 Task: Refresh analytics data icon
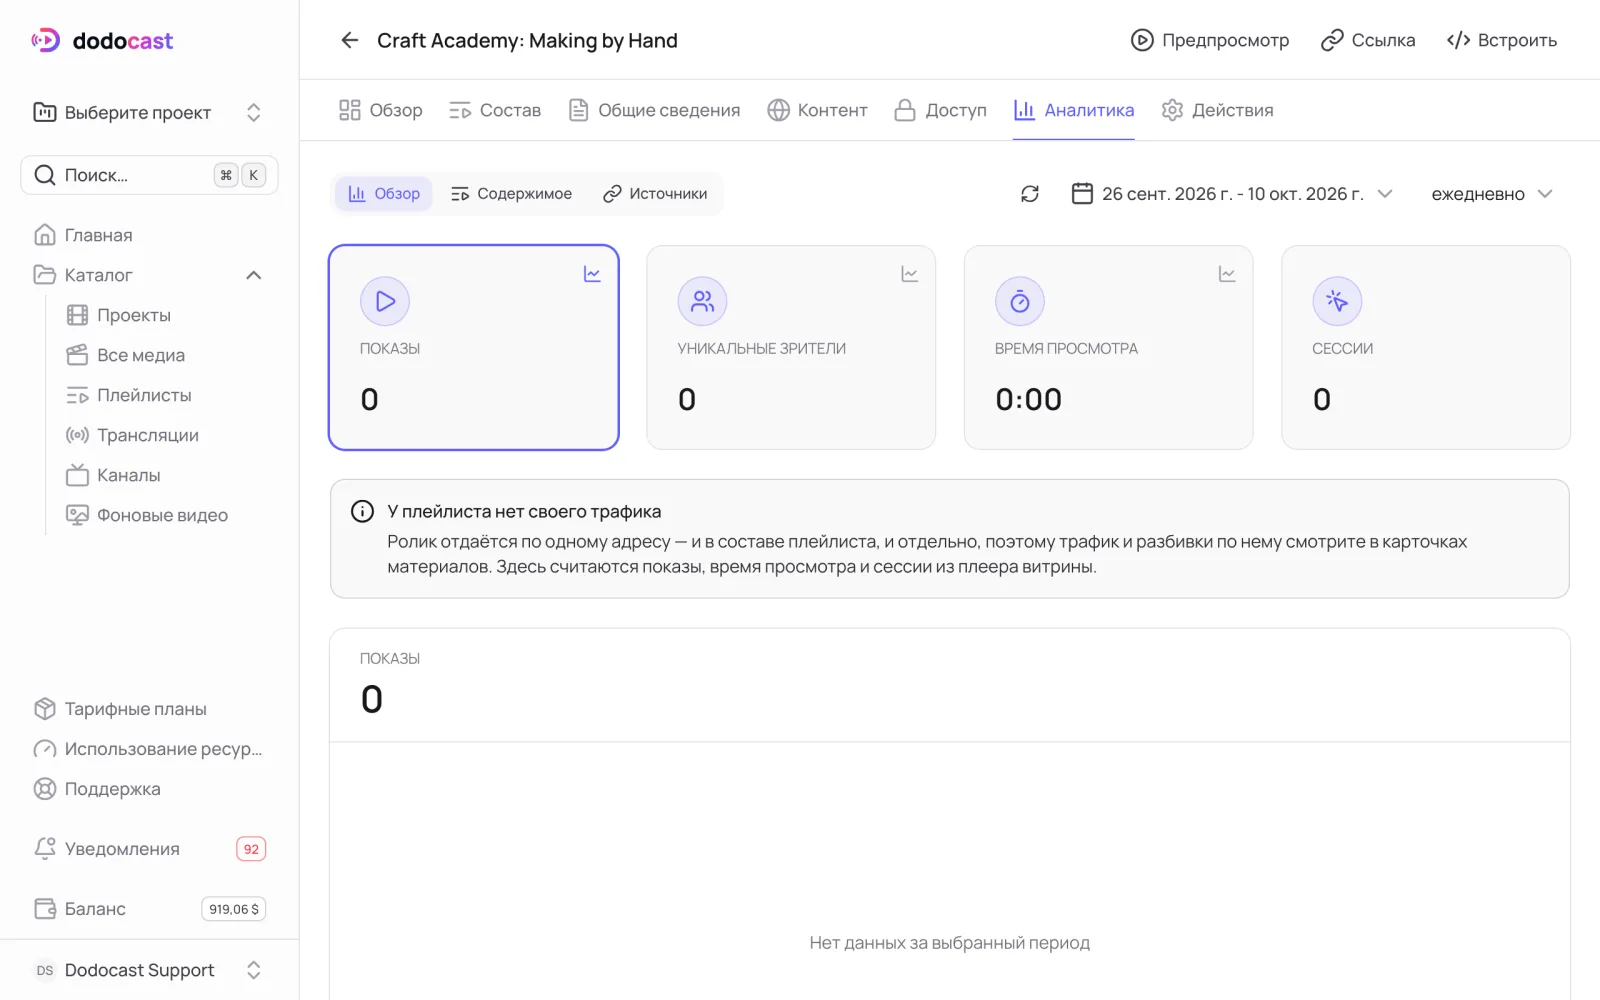[1030, 194]
